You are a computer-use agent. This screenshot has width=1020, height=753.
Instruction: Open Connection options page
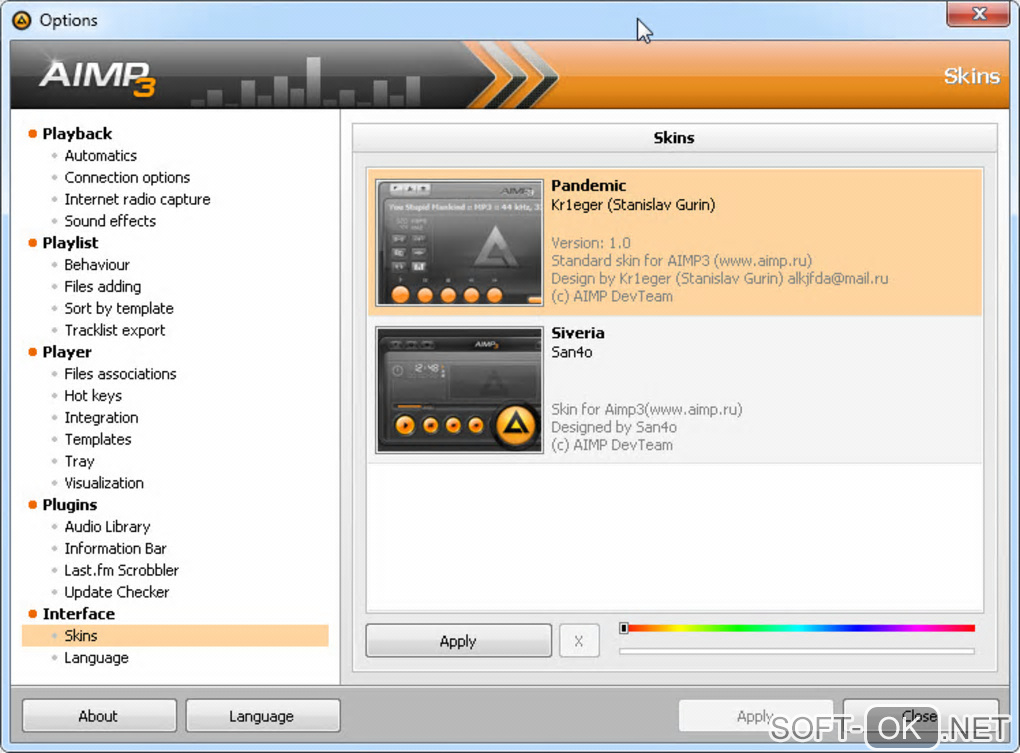pos(127,178)
